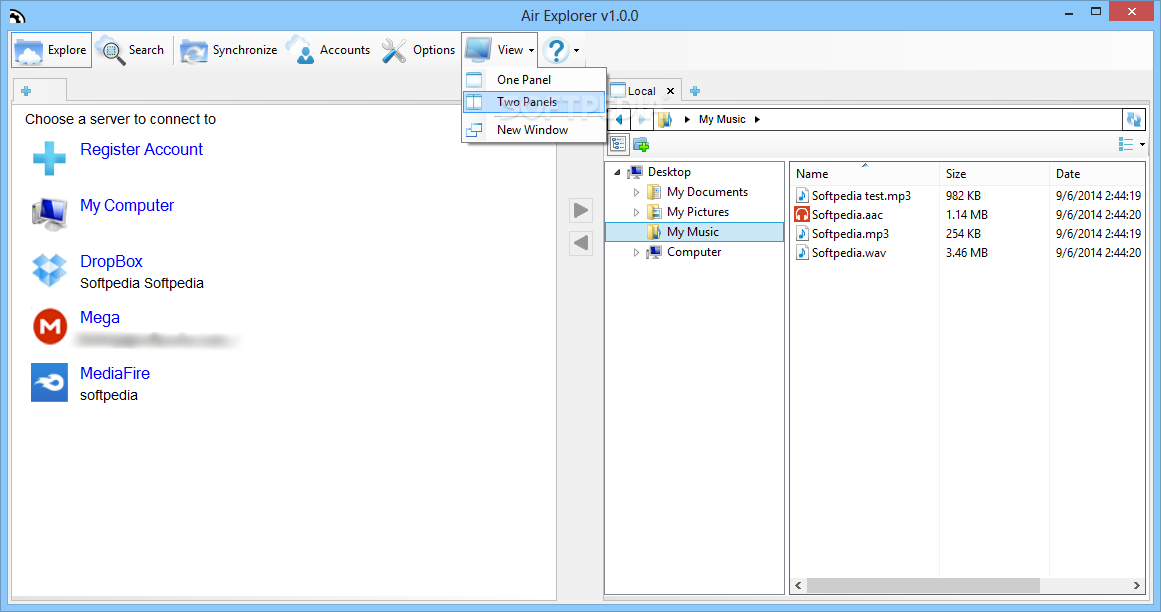Click the scroll left arrow in file list
The height and width of the screenshot is (612, 1161).
(798, 585)
